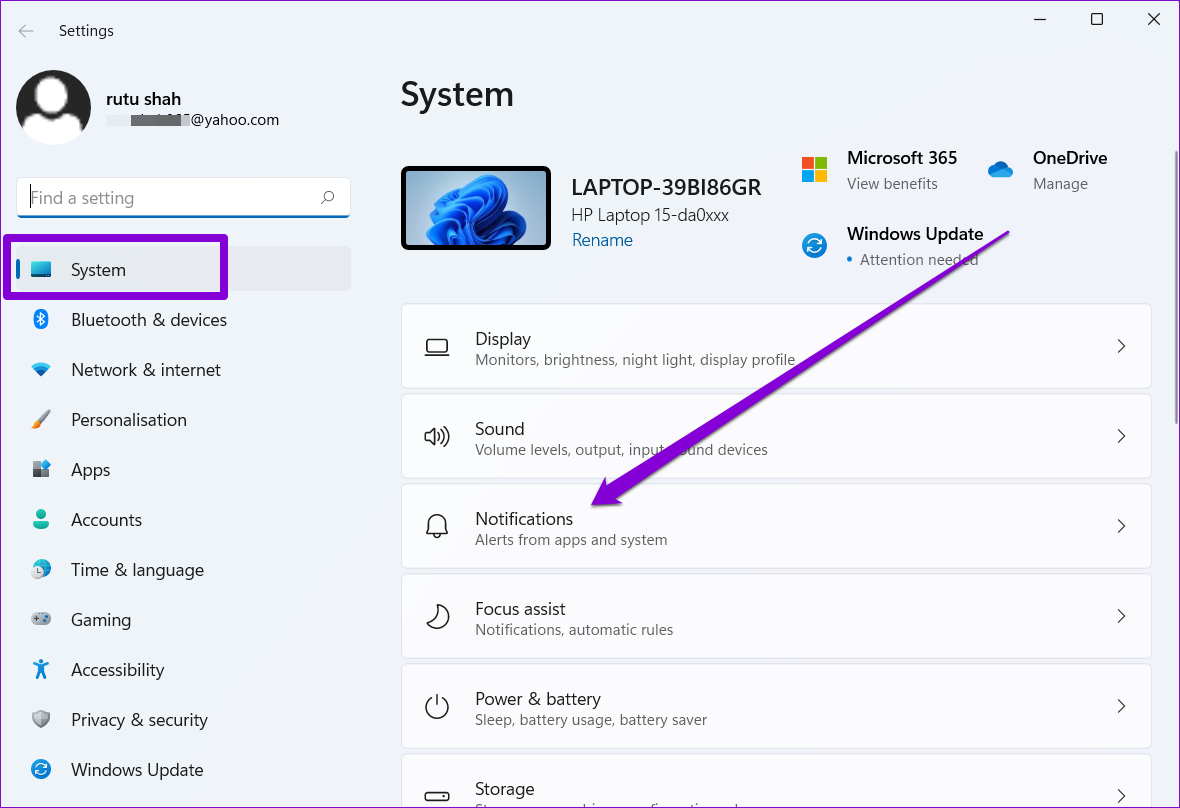Open Time & language settings
Viewport: 1180px width, 808px height.
click(x=183, y=570)
